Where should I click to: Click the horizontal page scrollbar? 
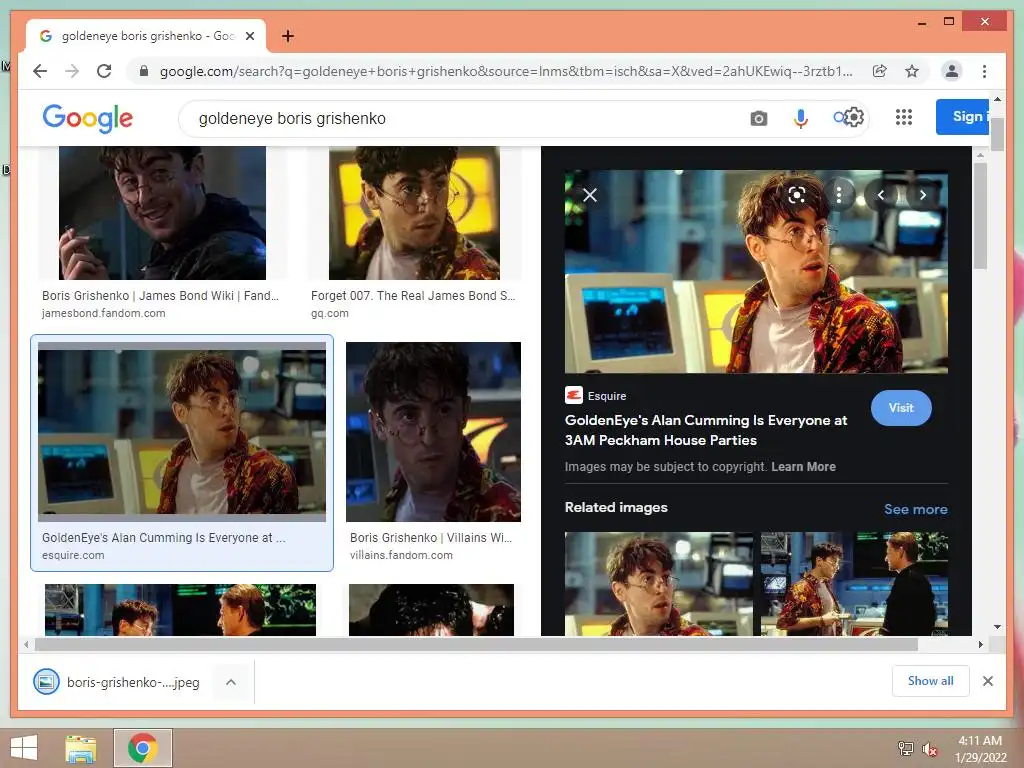click(476, 645)
